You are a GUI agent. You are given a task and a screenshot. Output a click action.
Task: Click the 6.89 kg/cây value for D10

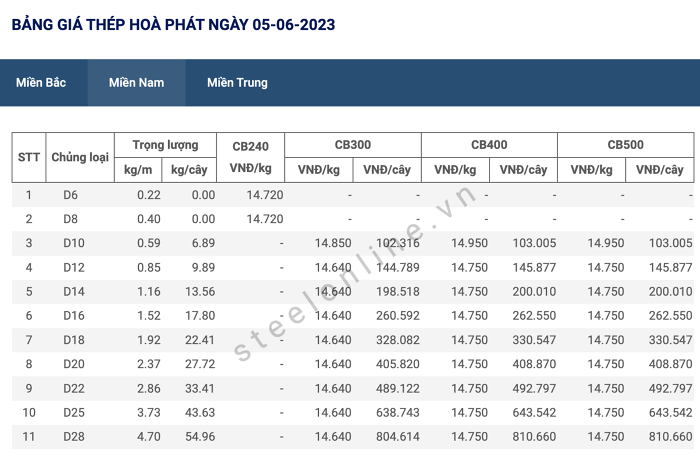203,243
